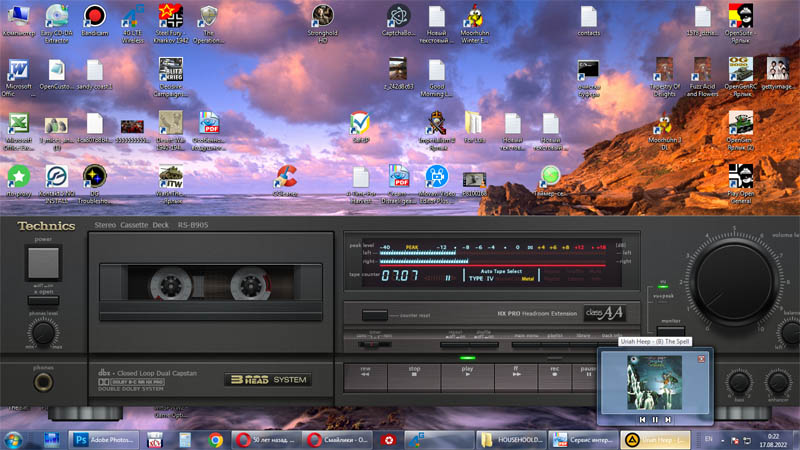Open Easy CD-DA Extractor desktop icon
800x450 pixels.
[57, 22]
